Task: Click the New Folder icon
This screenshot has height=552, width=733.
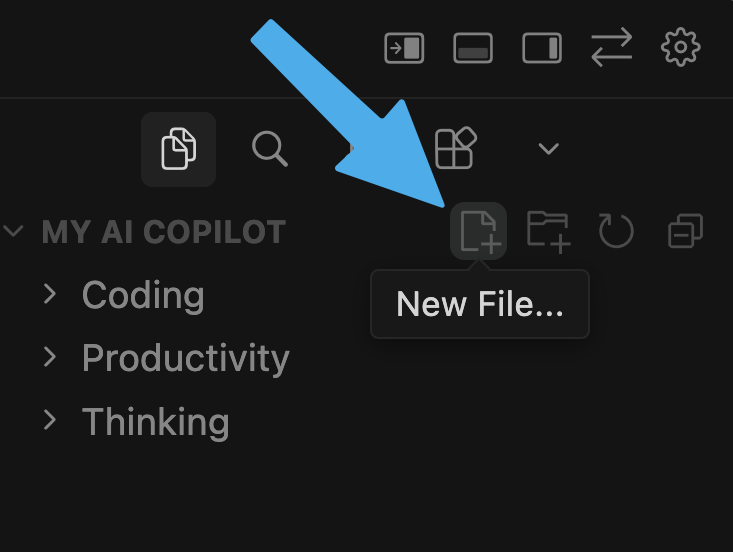Action: (x=548, y=231)
